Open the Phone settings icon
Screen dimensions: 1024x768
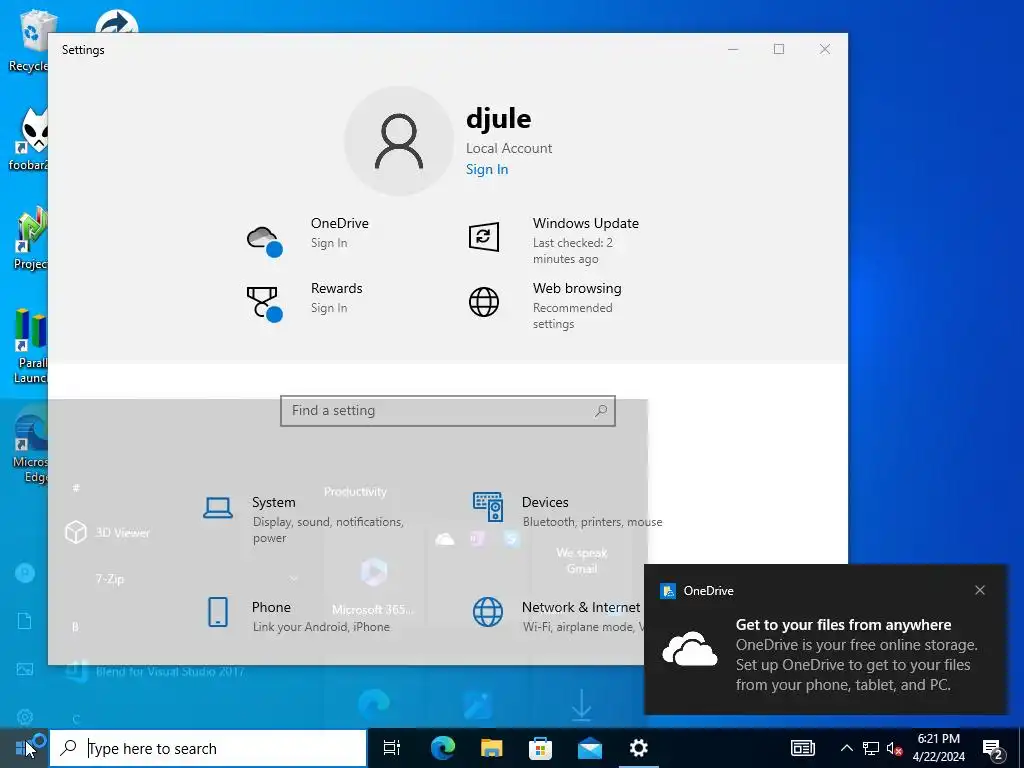217,612
